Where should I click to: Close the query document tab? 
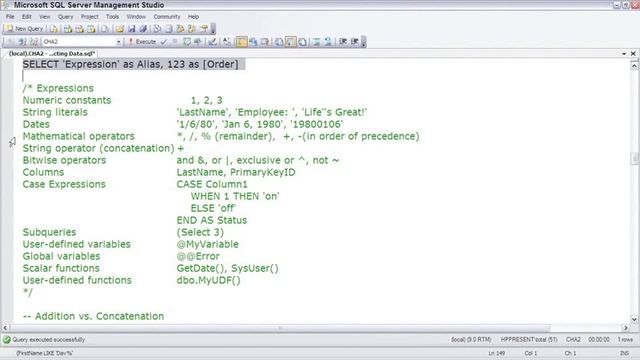pyautogui.click(x=633, y=53)
